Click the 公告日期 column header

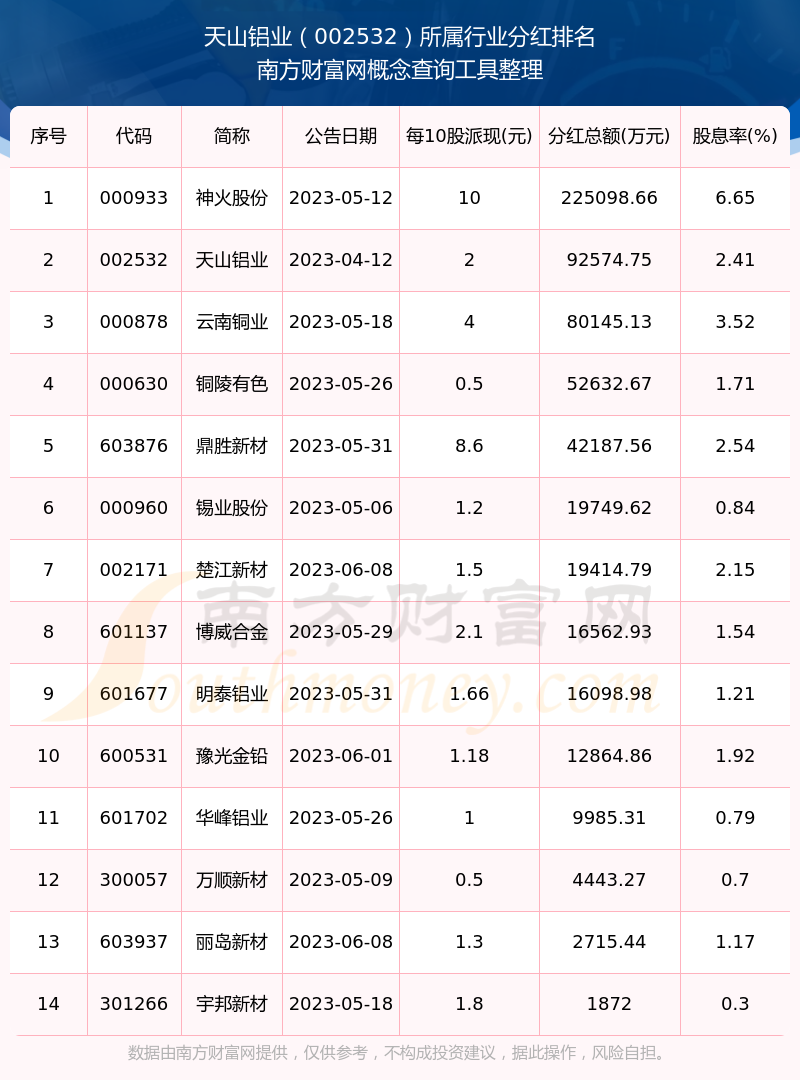tap(341, 136)
